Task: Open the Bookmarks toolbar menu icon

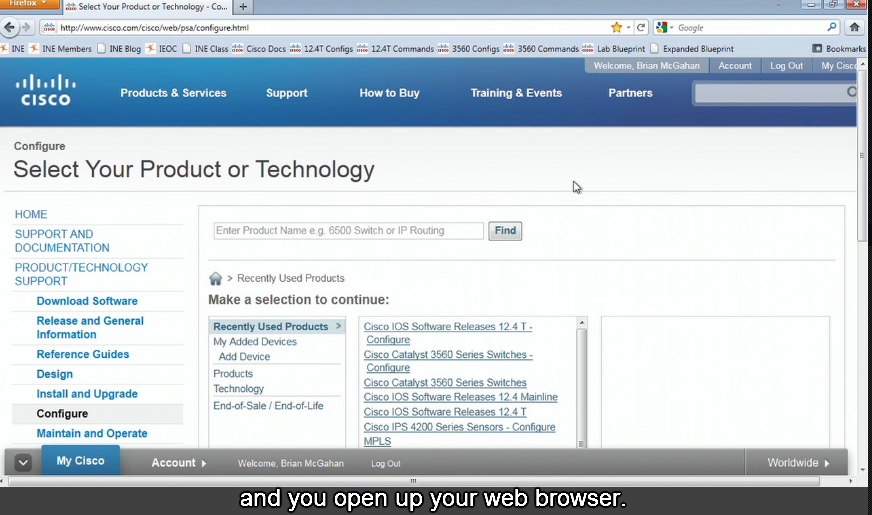Action: point(817,48)
